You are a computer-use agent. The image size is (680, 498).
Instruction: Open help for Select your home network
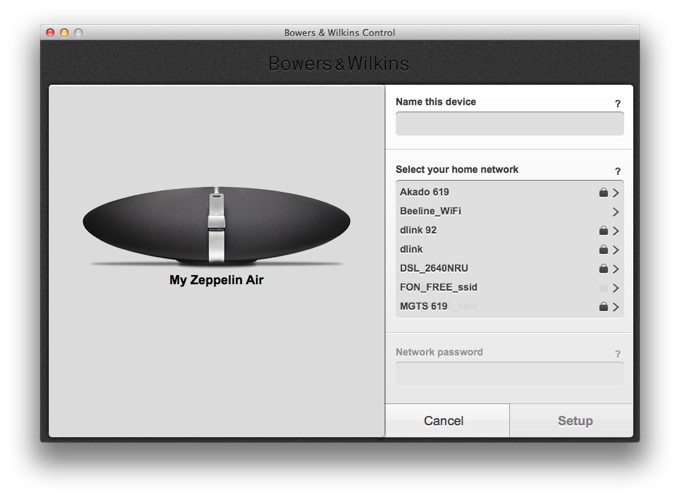tap(618, 171)
